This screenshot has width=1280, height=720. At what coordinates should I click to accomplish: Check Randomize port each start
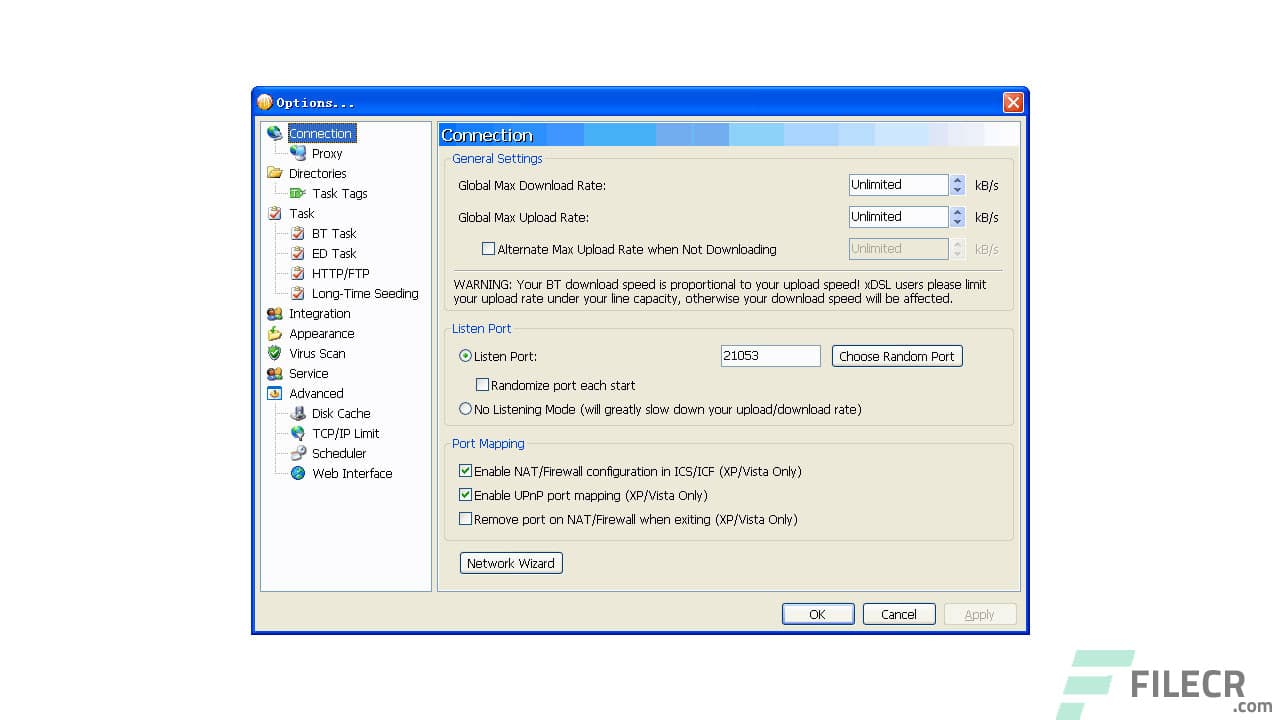(x=483, y=385)
